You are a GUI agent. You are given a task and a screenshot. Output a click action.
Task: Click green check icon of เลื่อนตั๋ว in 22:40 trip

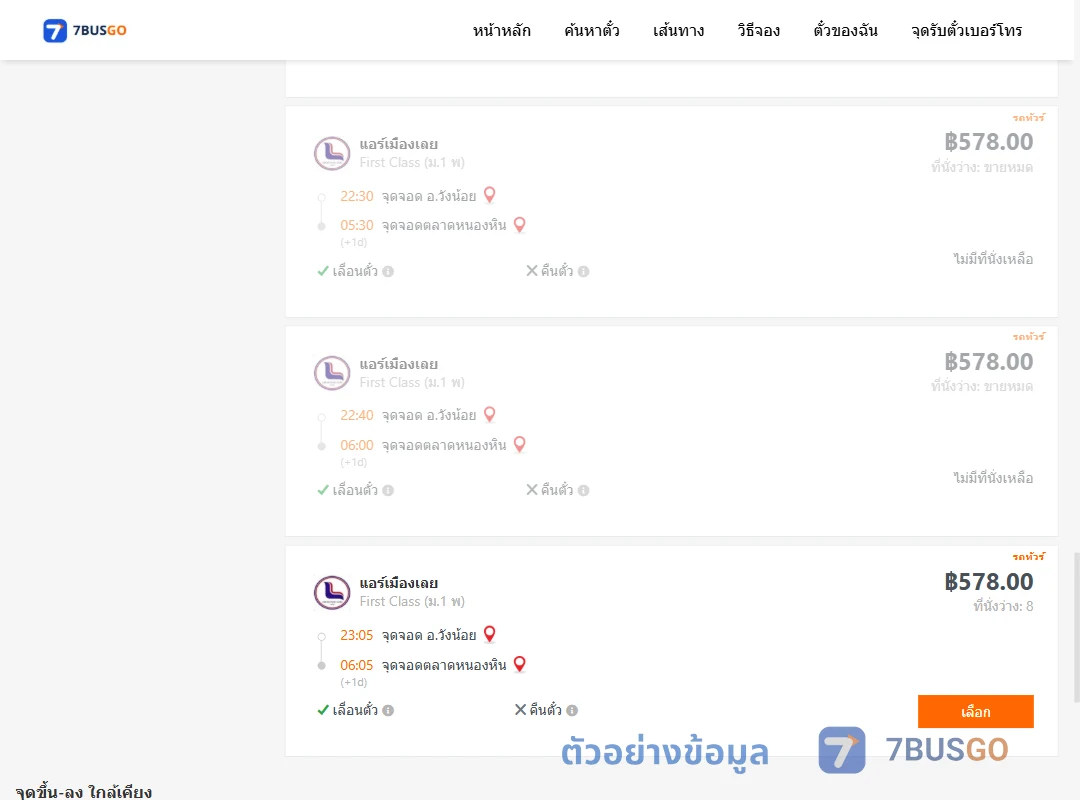(323, 490)
